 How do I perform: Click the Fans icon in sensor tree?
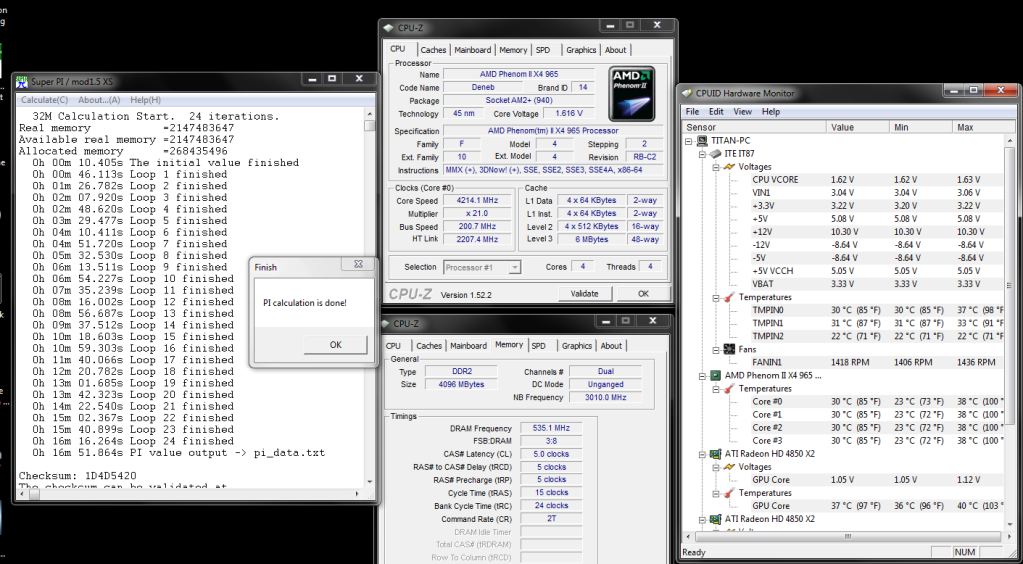click(x=728, y=349)
